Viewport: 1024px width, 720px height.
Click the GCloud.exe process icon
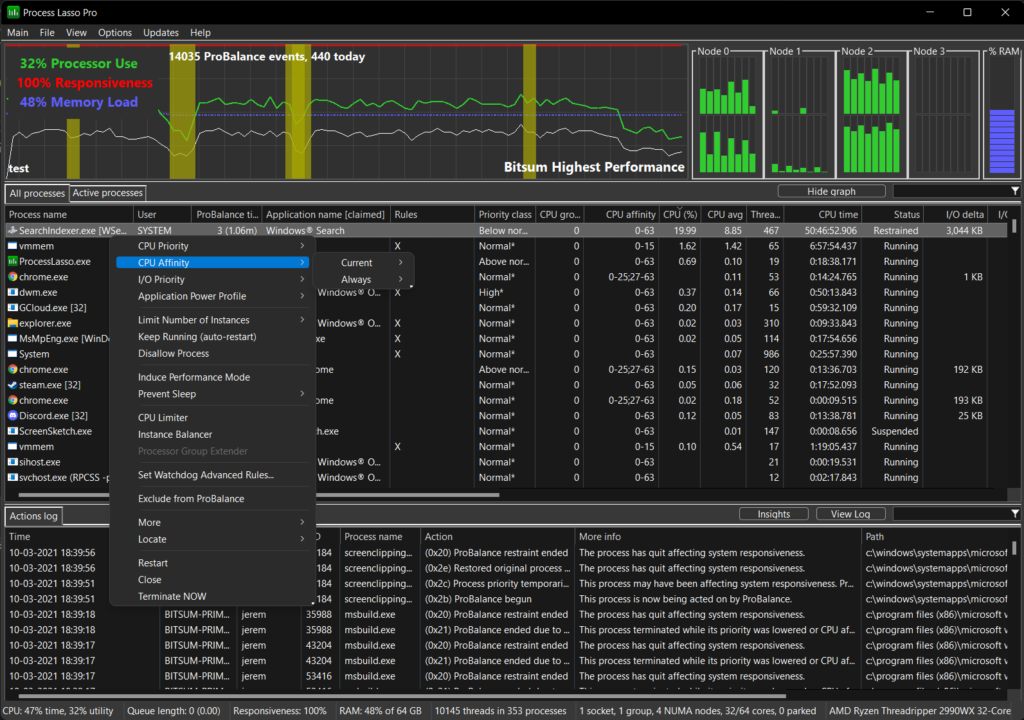tap(12, 307)
